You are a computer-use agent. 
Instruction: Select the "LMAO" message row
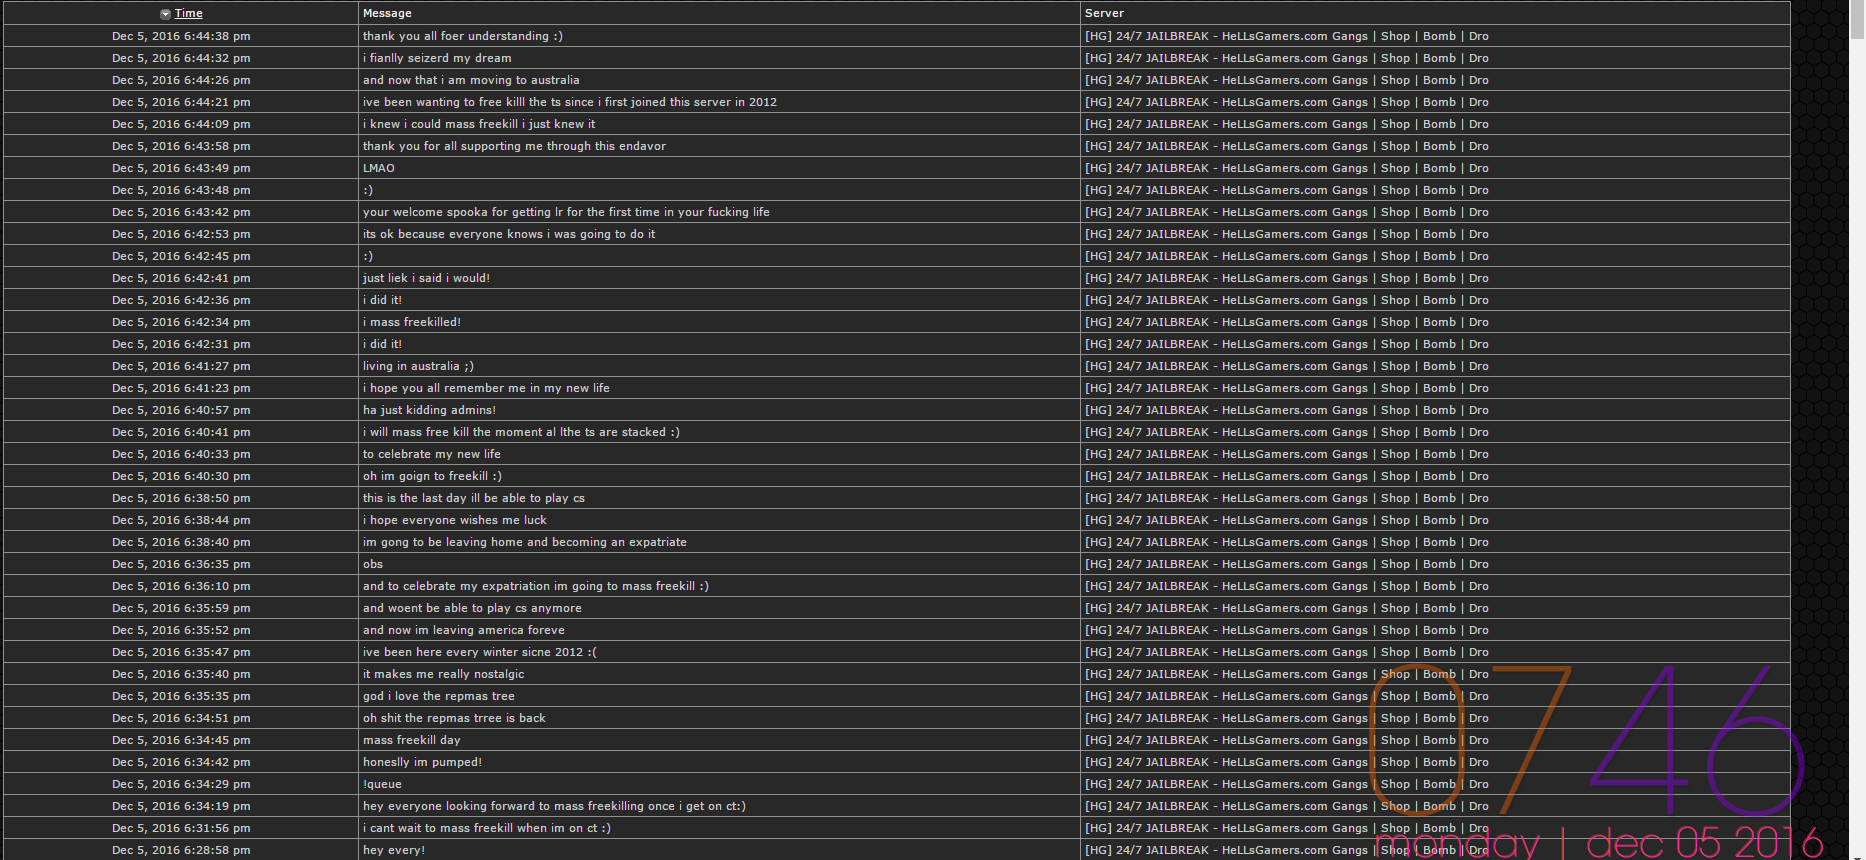pyautogui.click(x=897, y=168)
